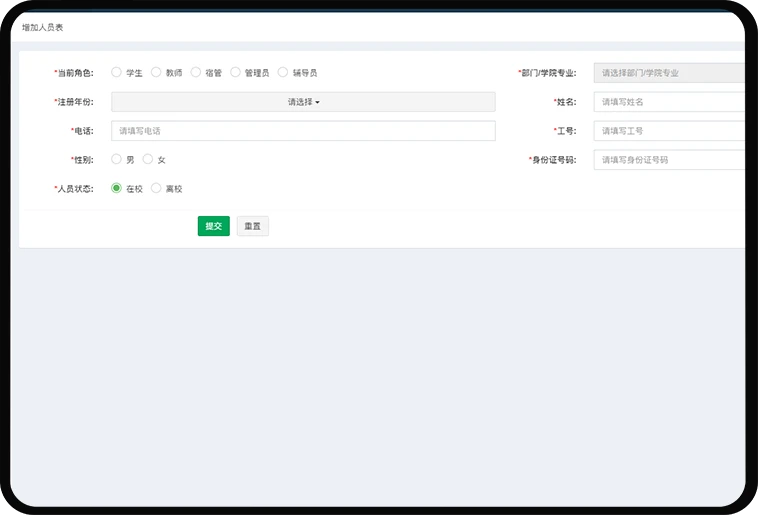
Task: Set personnel status to 离校
Action: [x=156, y=188]
